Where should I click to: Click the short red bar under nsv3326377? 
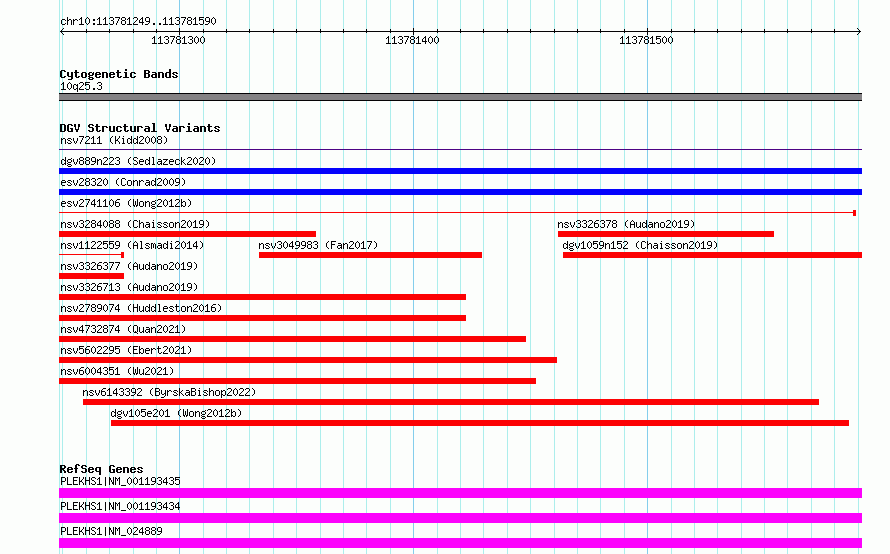(91, 276)
